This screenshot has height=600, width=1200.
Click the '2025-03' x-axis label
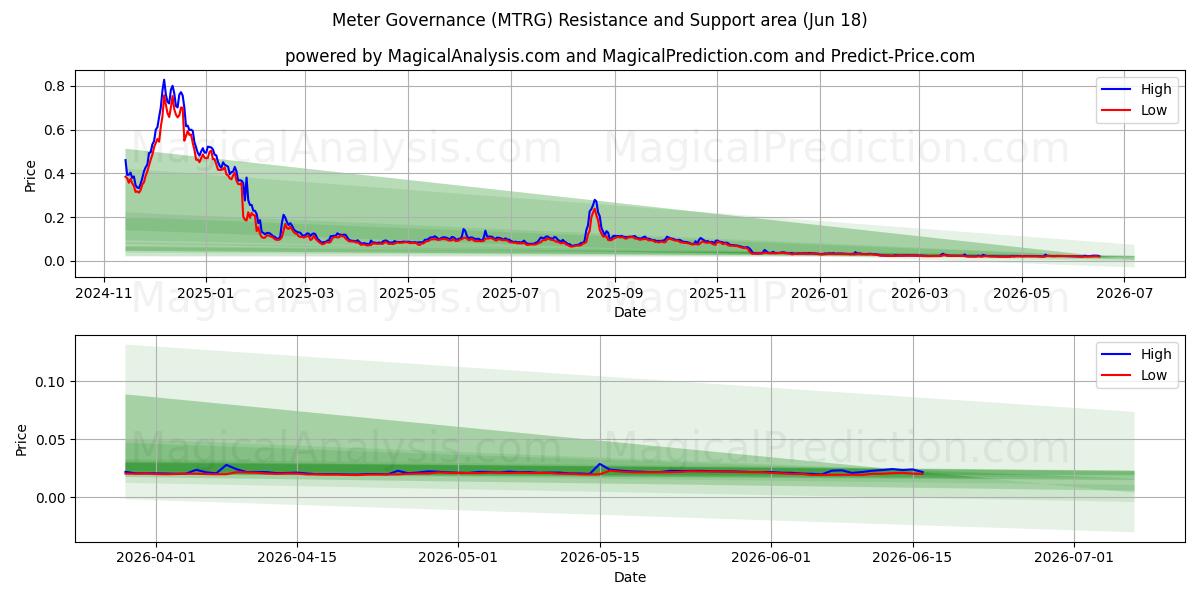(x=304, y=293)
